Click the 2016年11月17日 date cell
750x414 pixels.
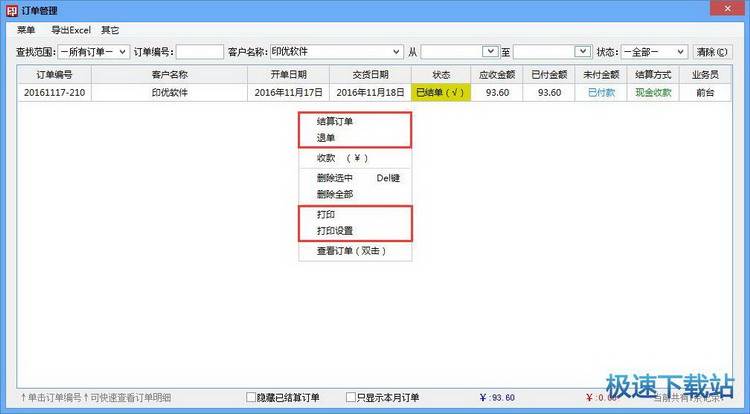288,93
